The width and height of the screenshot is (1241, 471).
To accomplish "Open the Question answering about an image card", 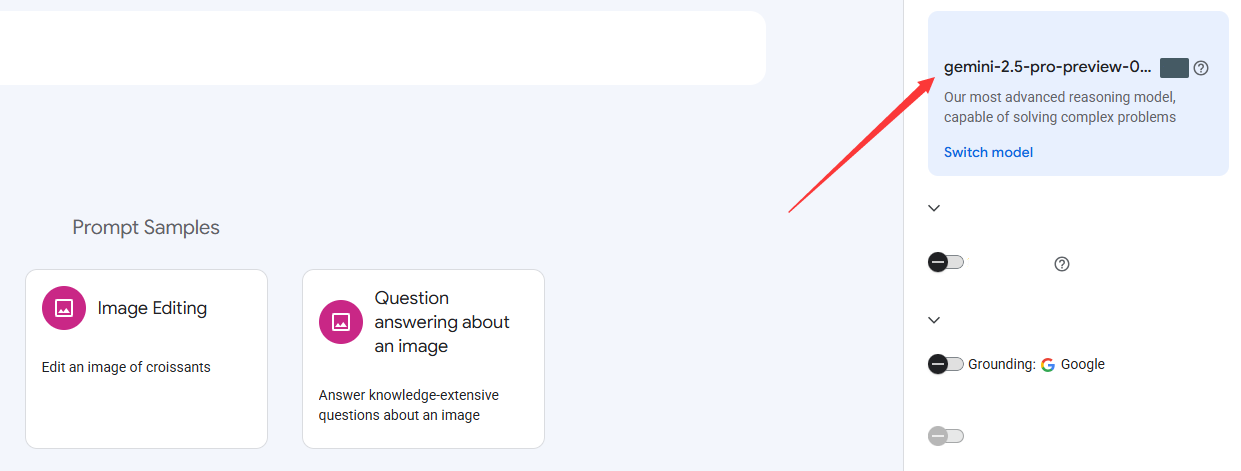I will (x=423, y=359).
